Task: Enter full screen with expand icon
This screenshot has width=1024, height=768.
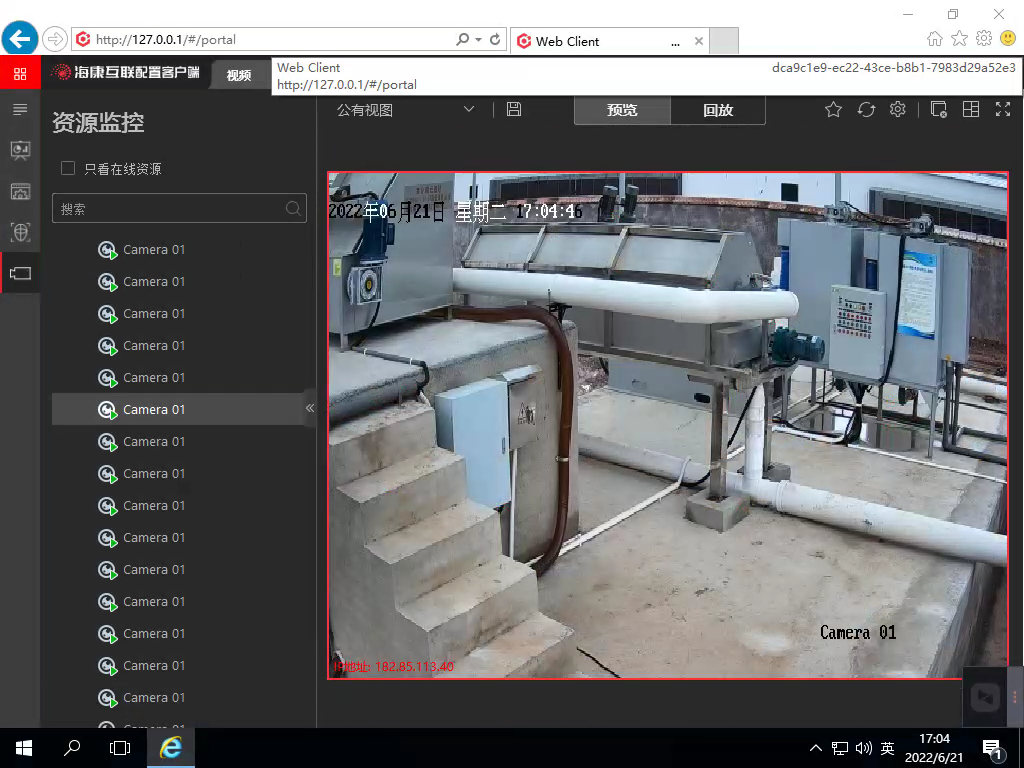Action: pyautogui.click(x=1003, y=110)
